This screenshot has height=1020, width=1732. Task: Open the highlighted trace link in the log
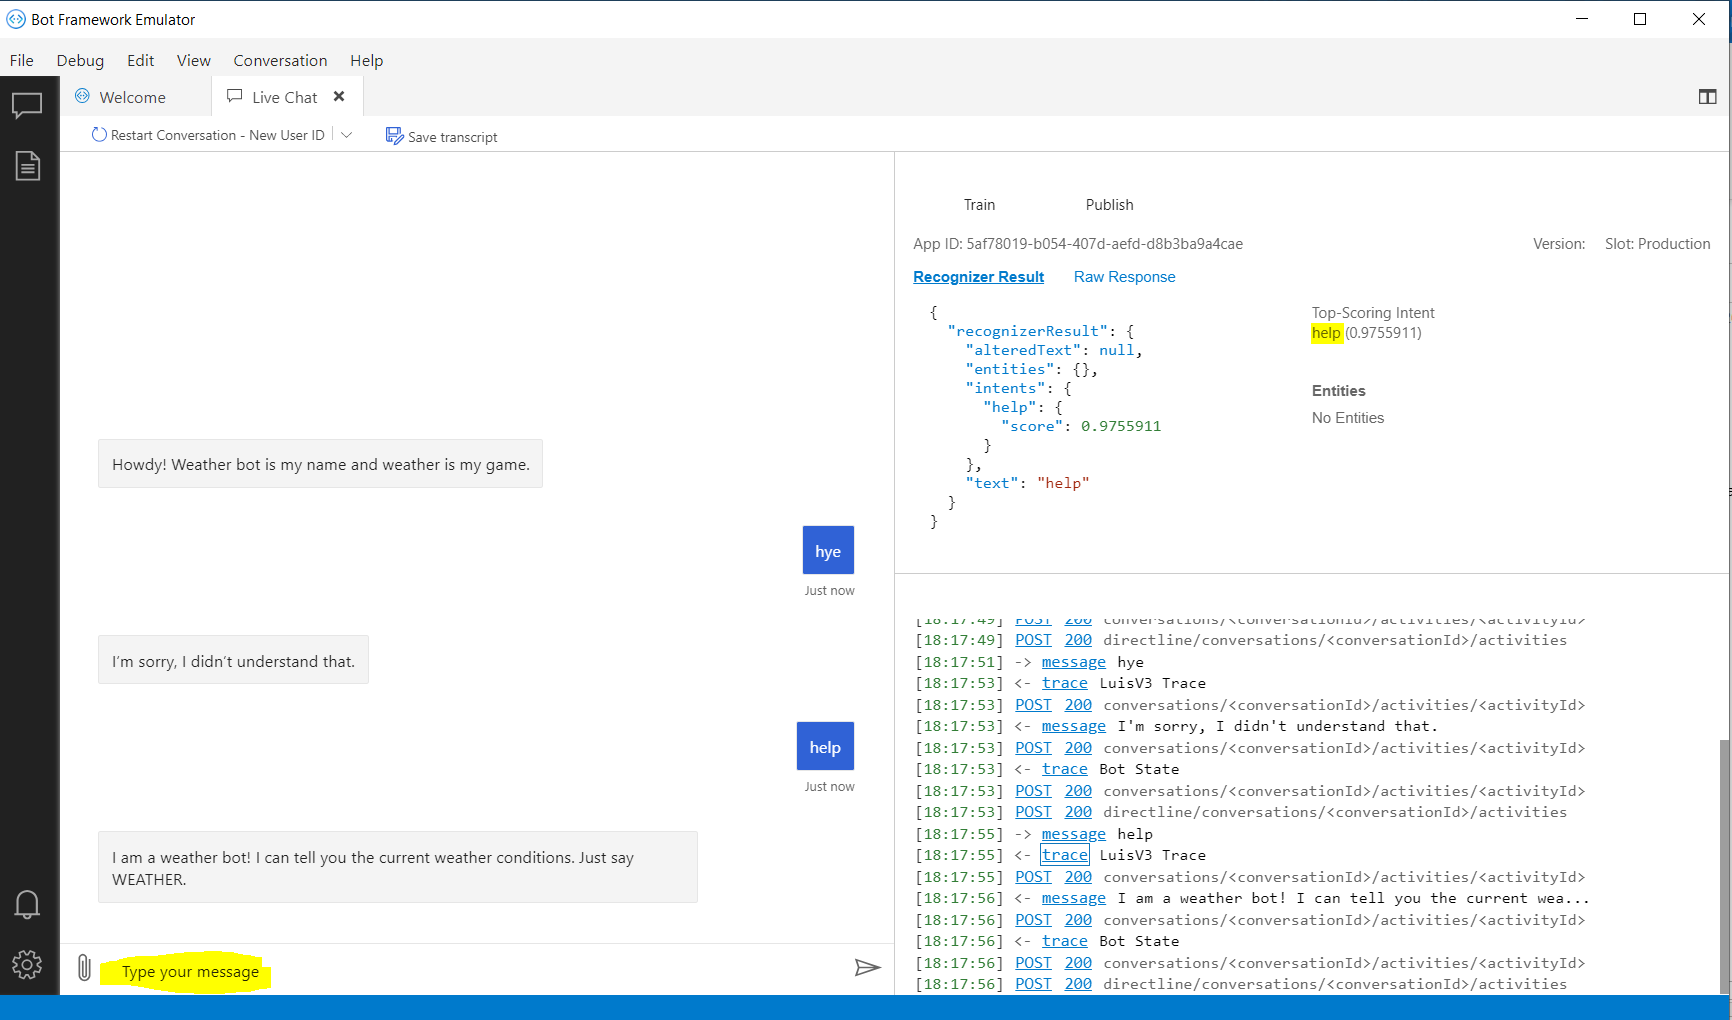[1064, 855]
